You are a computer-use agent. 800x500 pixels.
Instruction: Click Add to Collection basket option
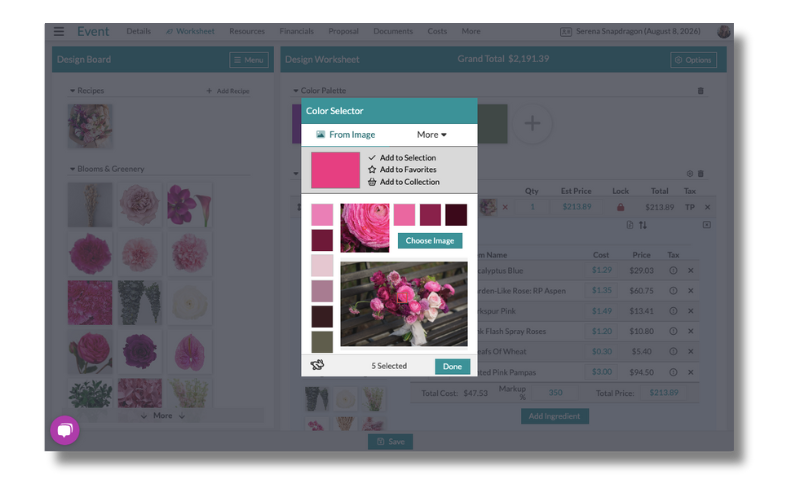(403, 182)
